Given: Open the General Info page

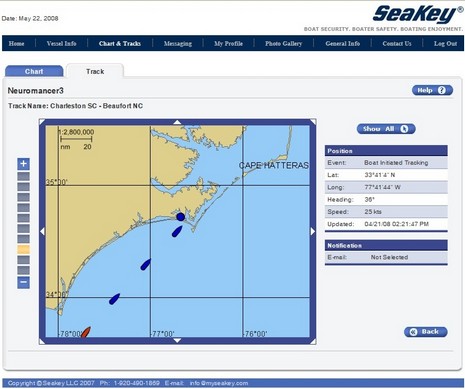Looking at the screenshot, I should 343,44.
